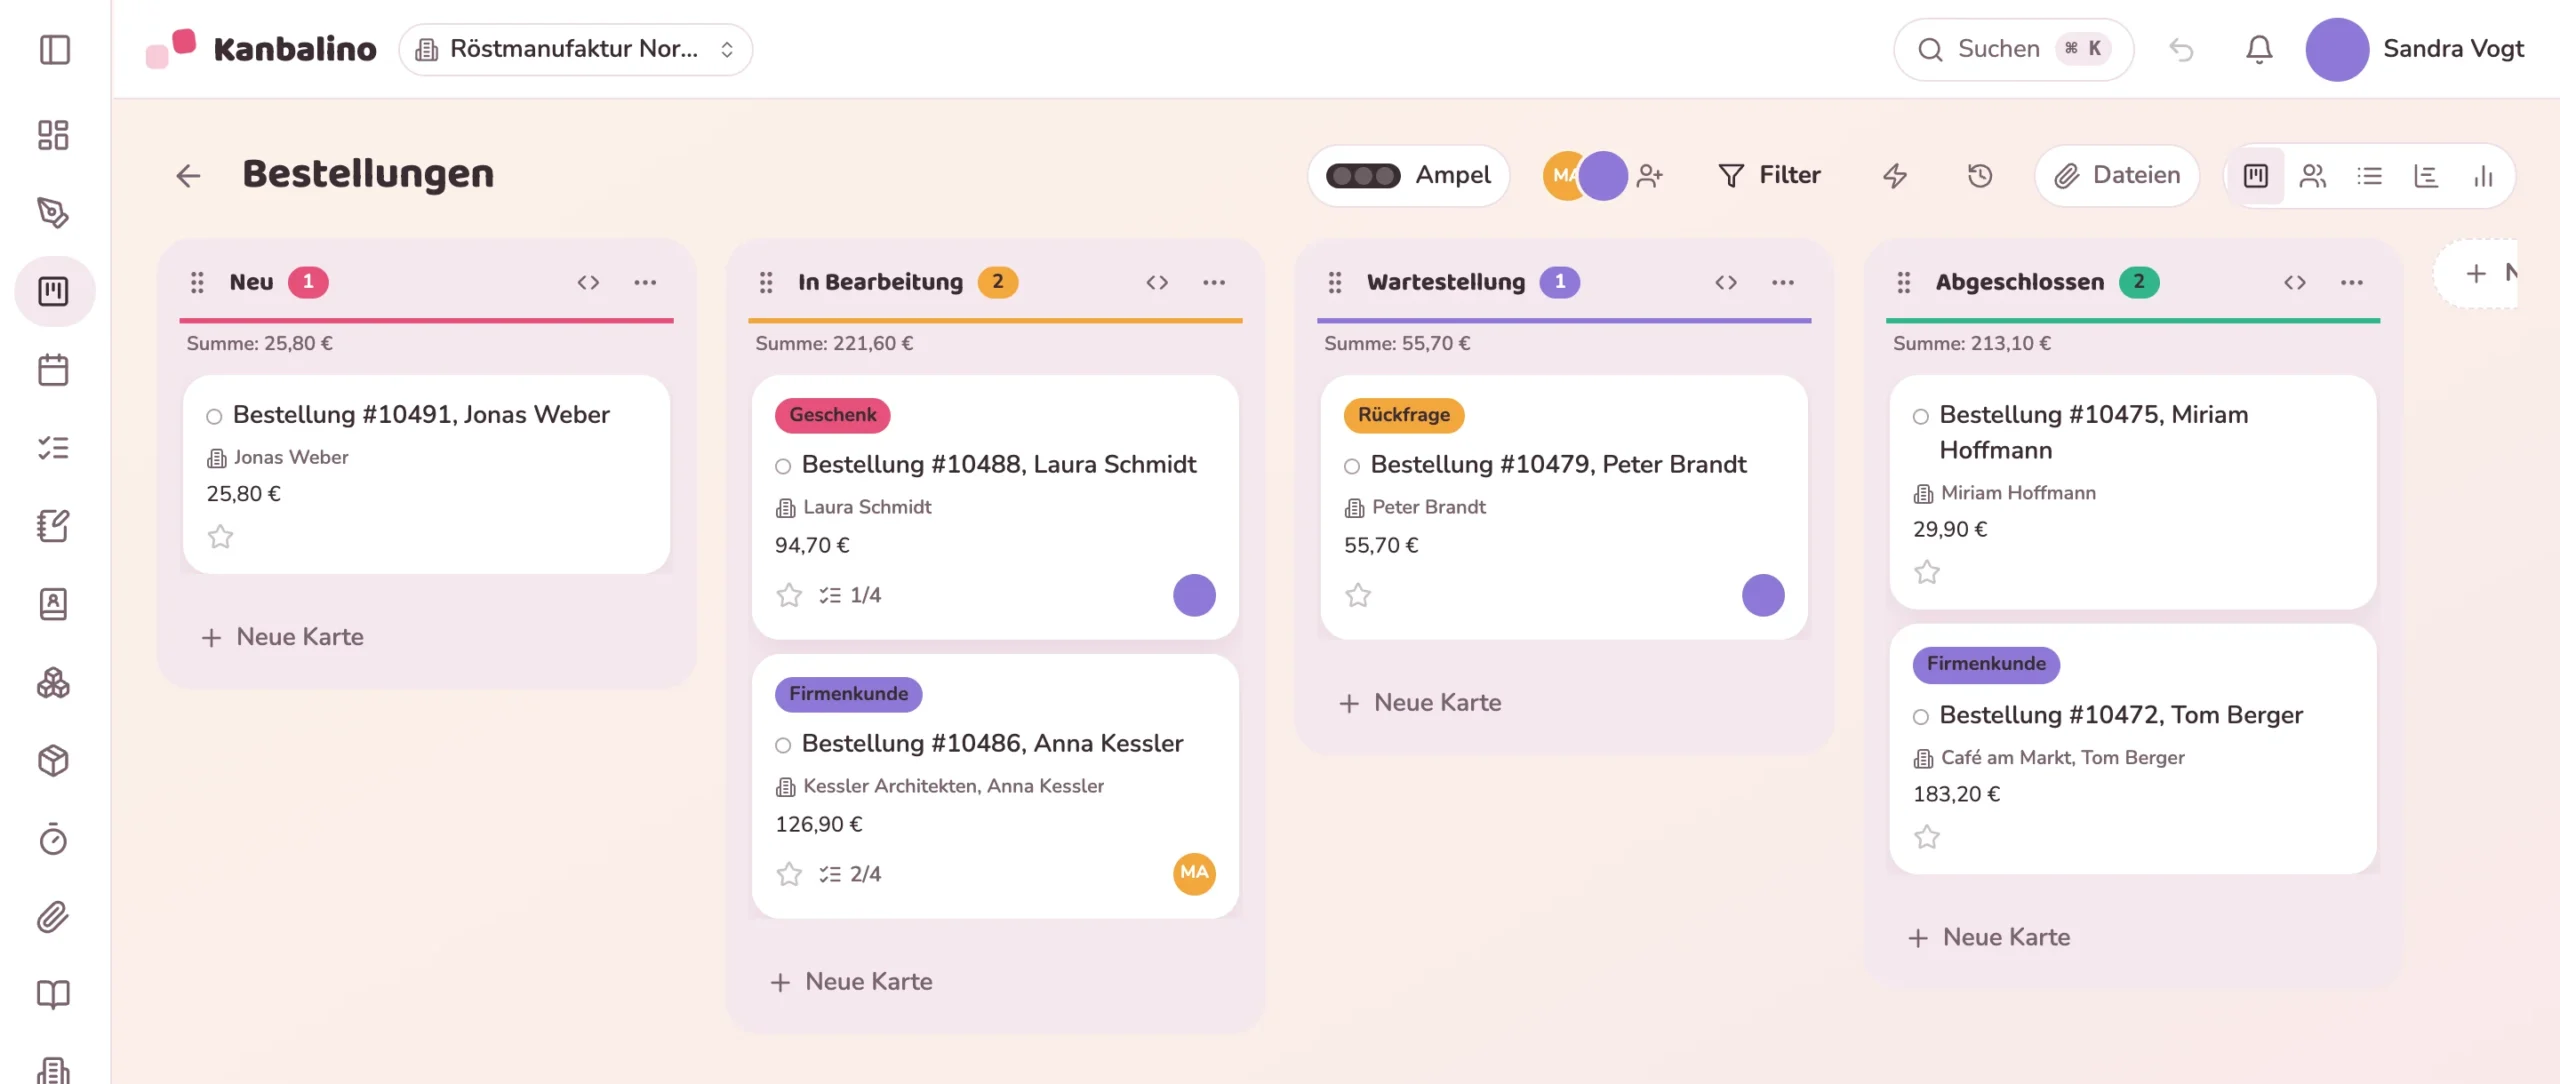Mark Bestellung #10488 Laura Schmidt as done
Viewport: 2560px width, 1084px height.
783,466
